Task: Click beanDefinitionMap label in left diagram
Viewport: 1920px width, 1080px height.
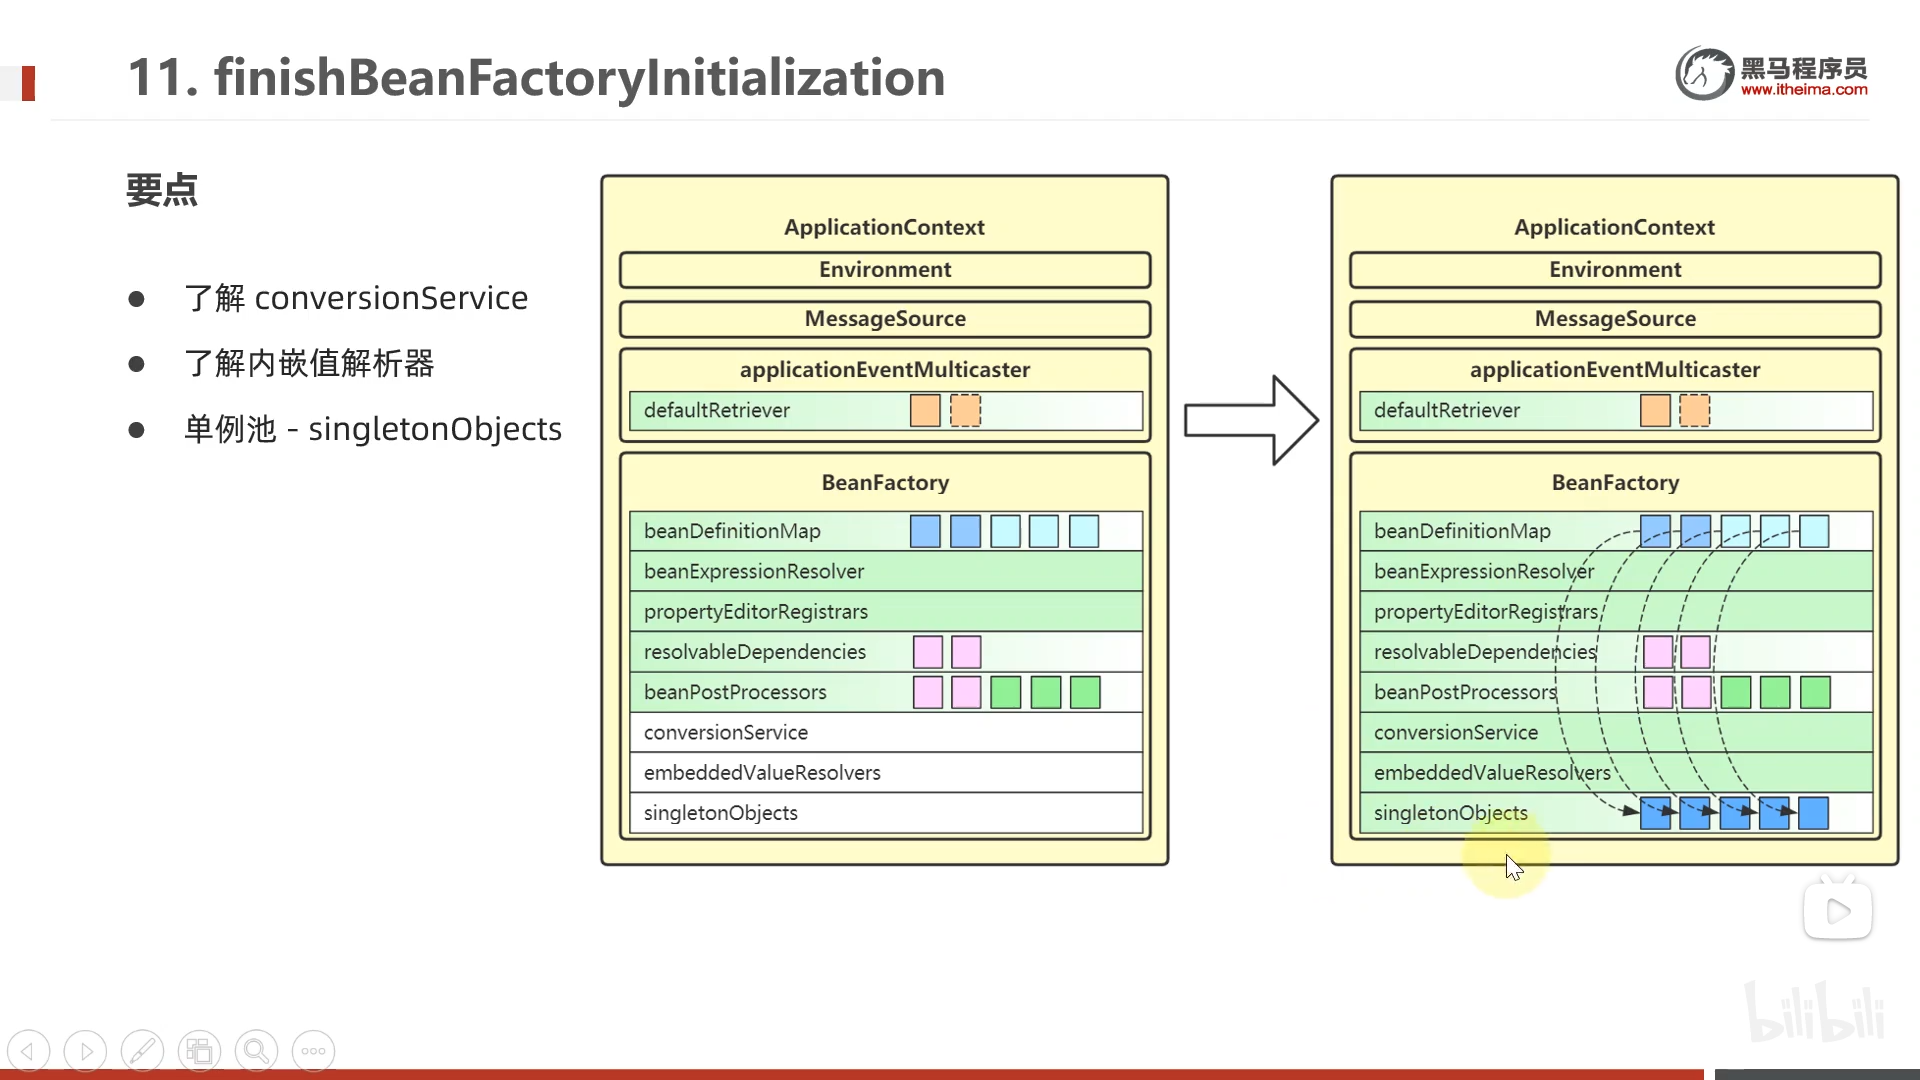Action: pos(732,531)
